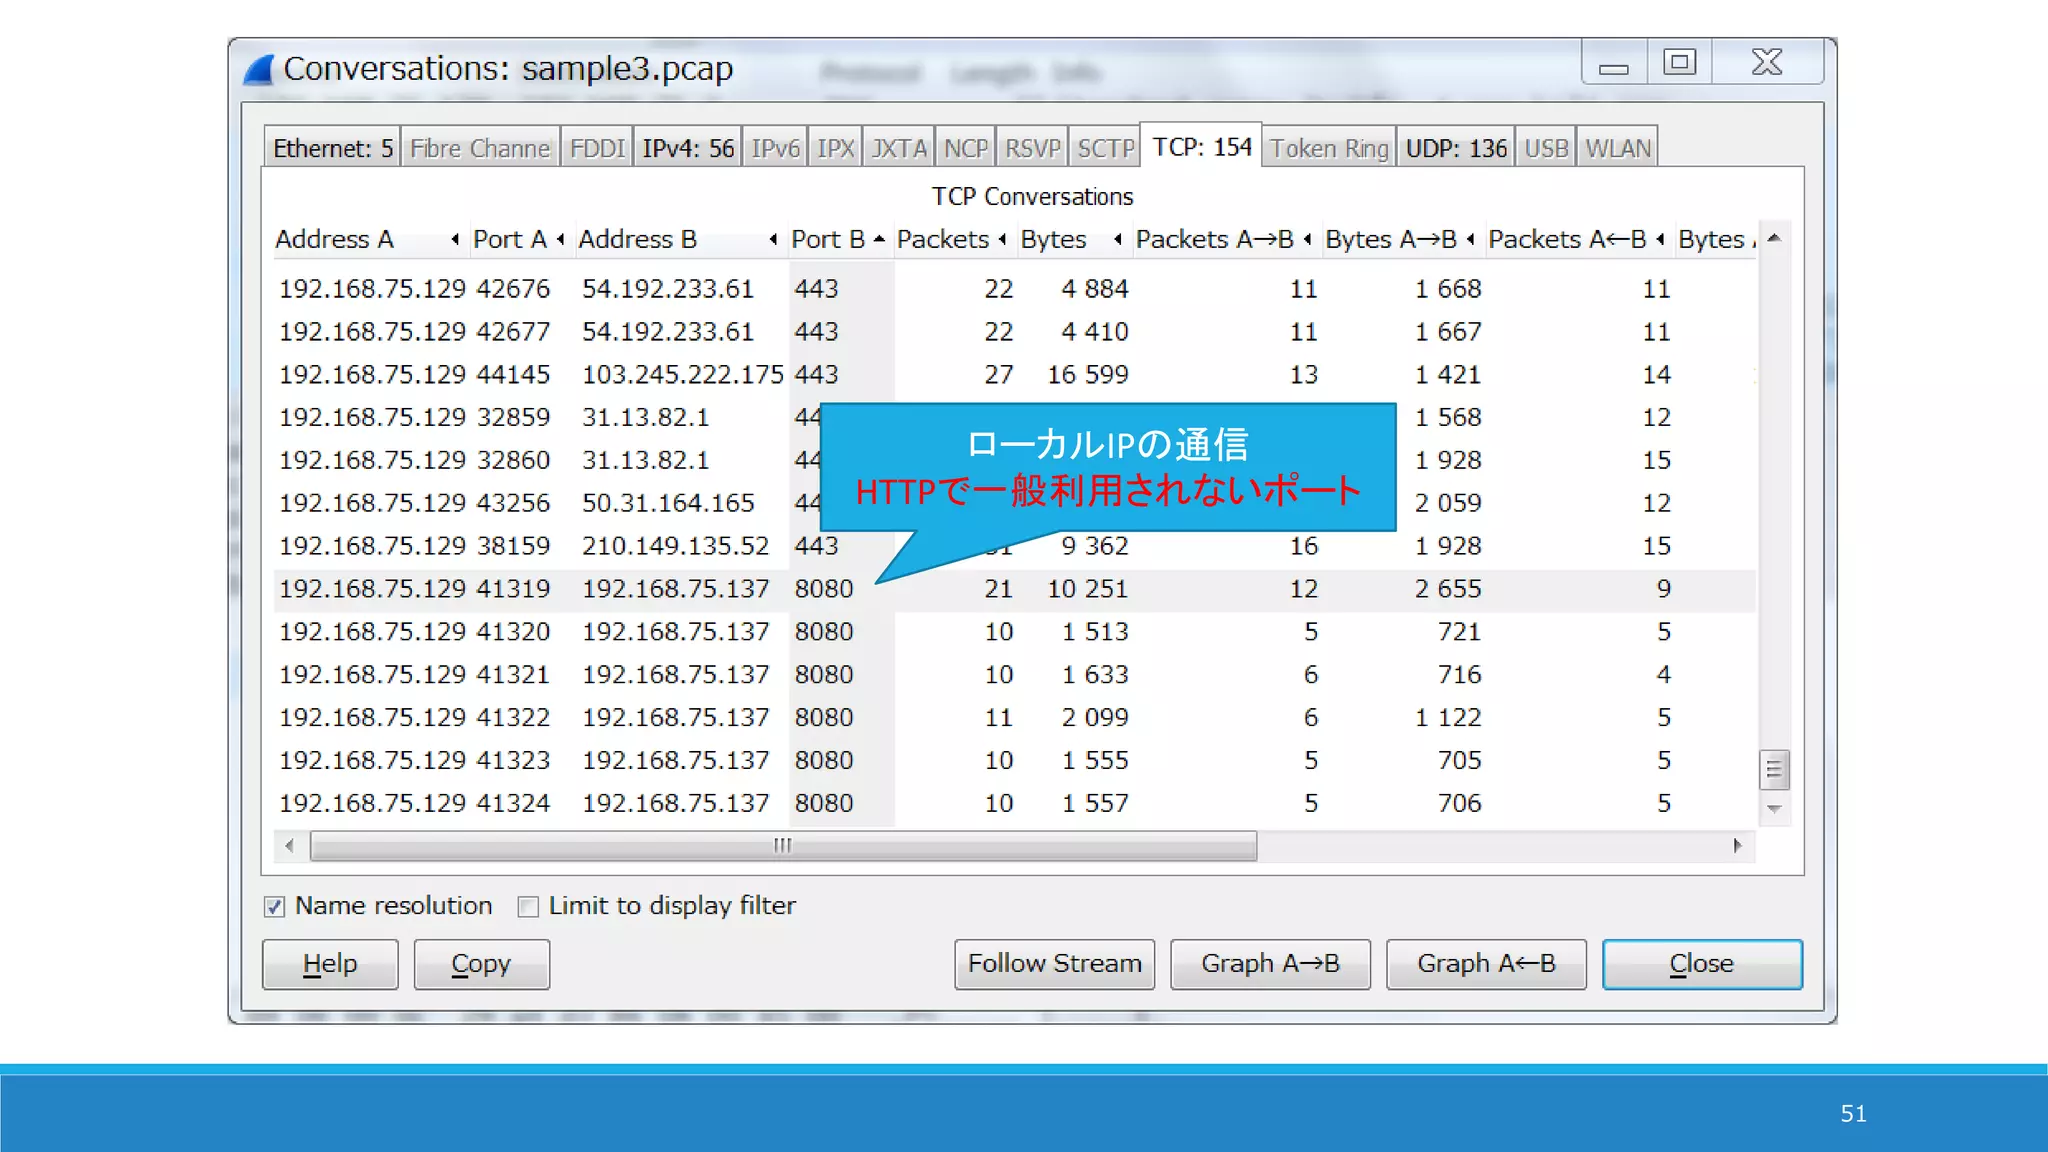Copy the conversations list
2048x1152 pixels.
(x=481, y=964)
